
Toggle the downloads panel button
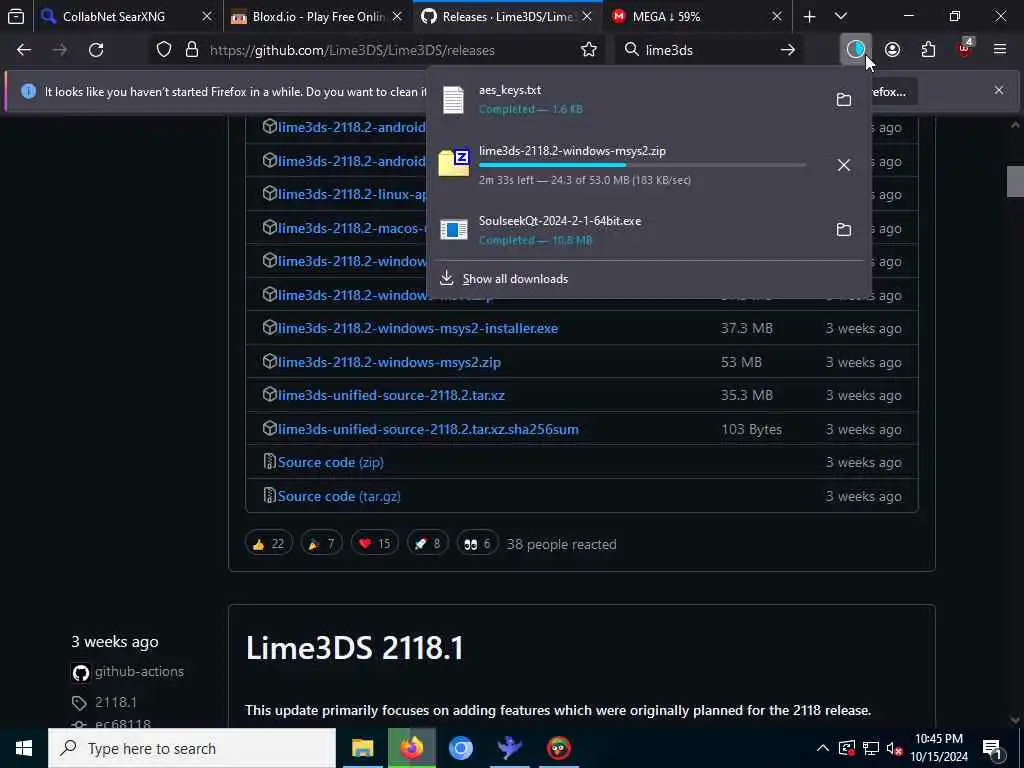(856, 50)
